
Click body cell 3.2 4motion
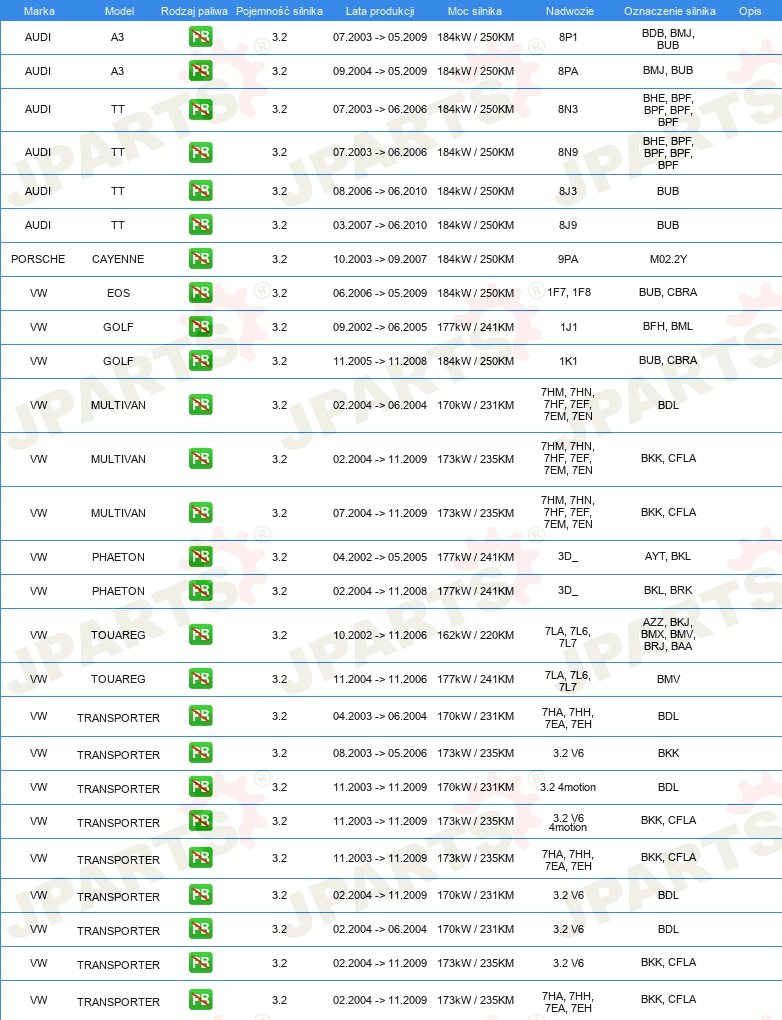coord(568,787)
